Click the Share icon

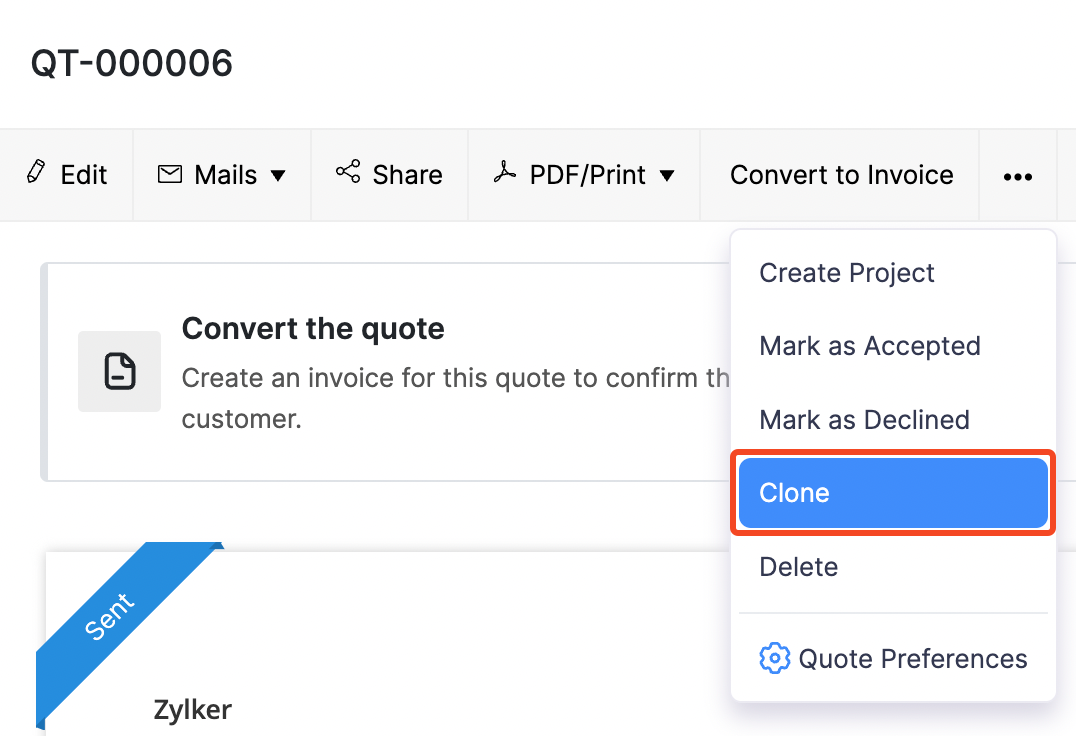pos(347,172)
